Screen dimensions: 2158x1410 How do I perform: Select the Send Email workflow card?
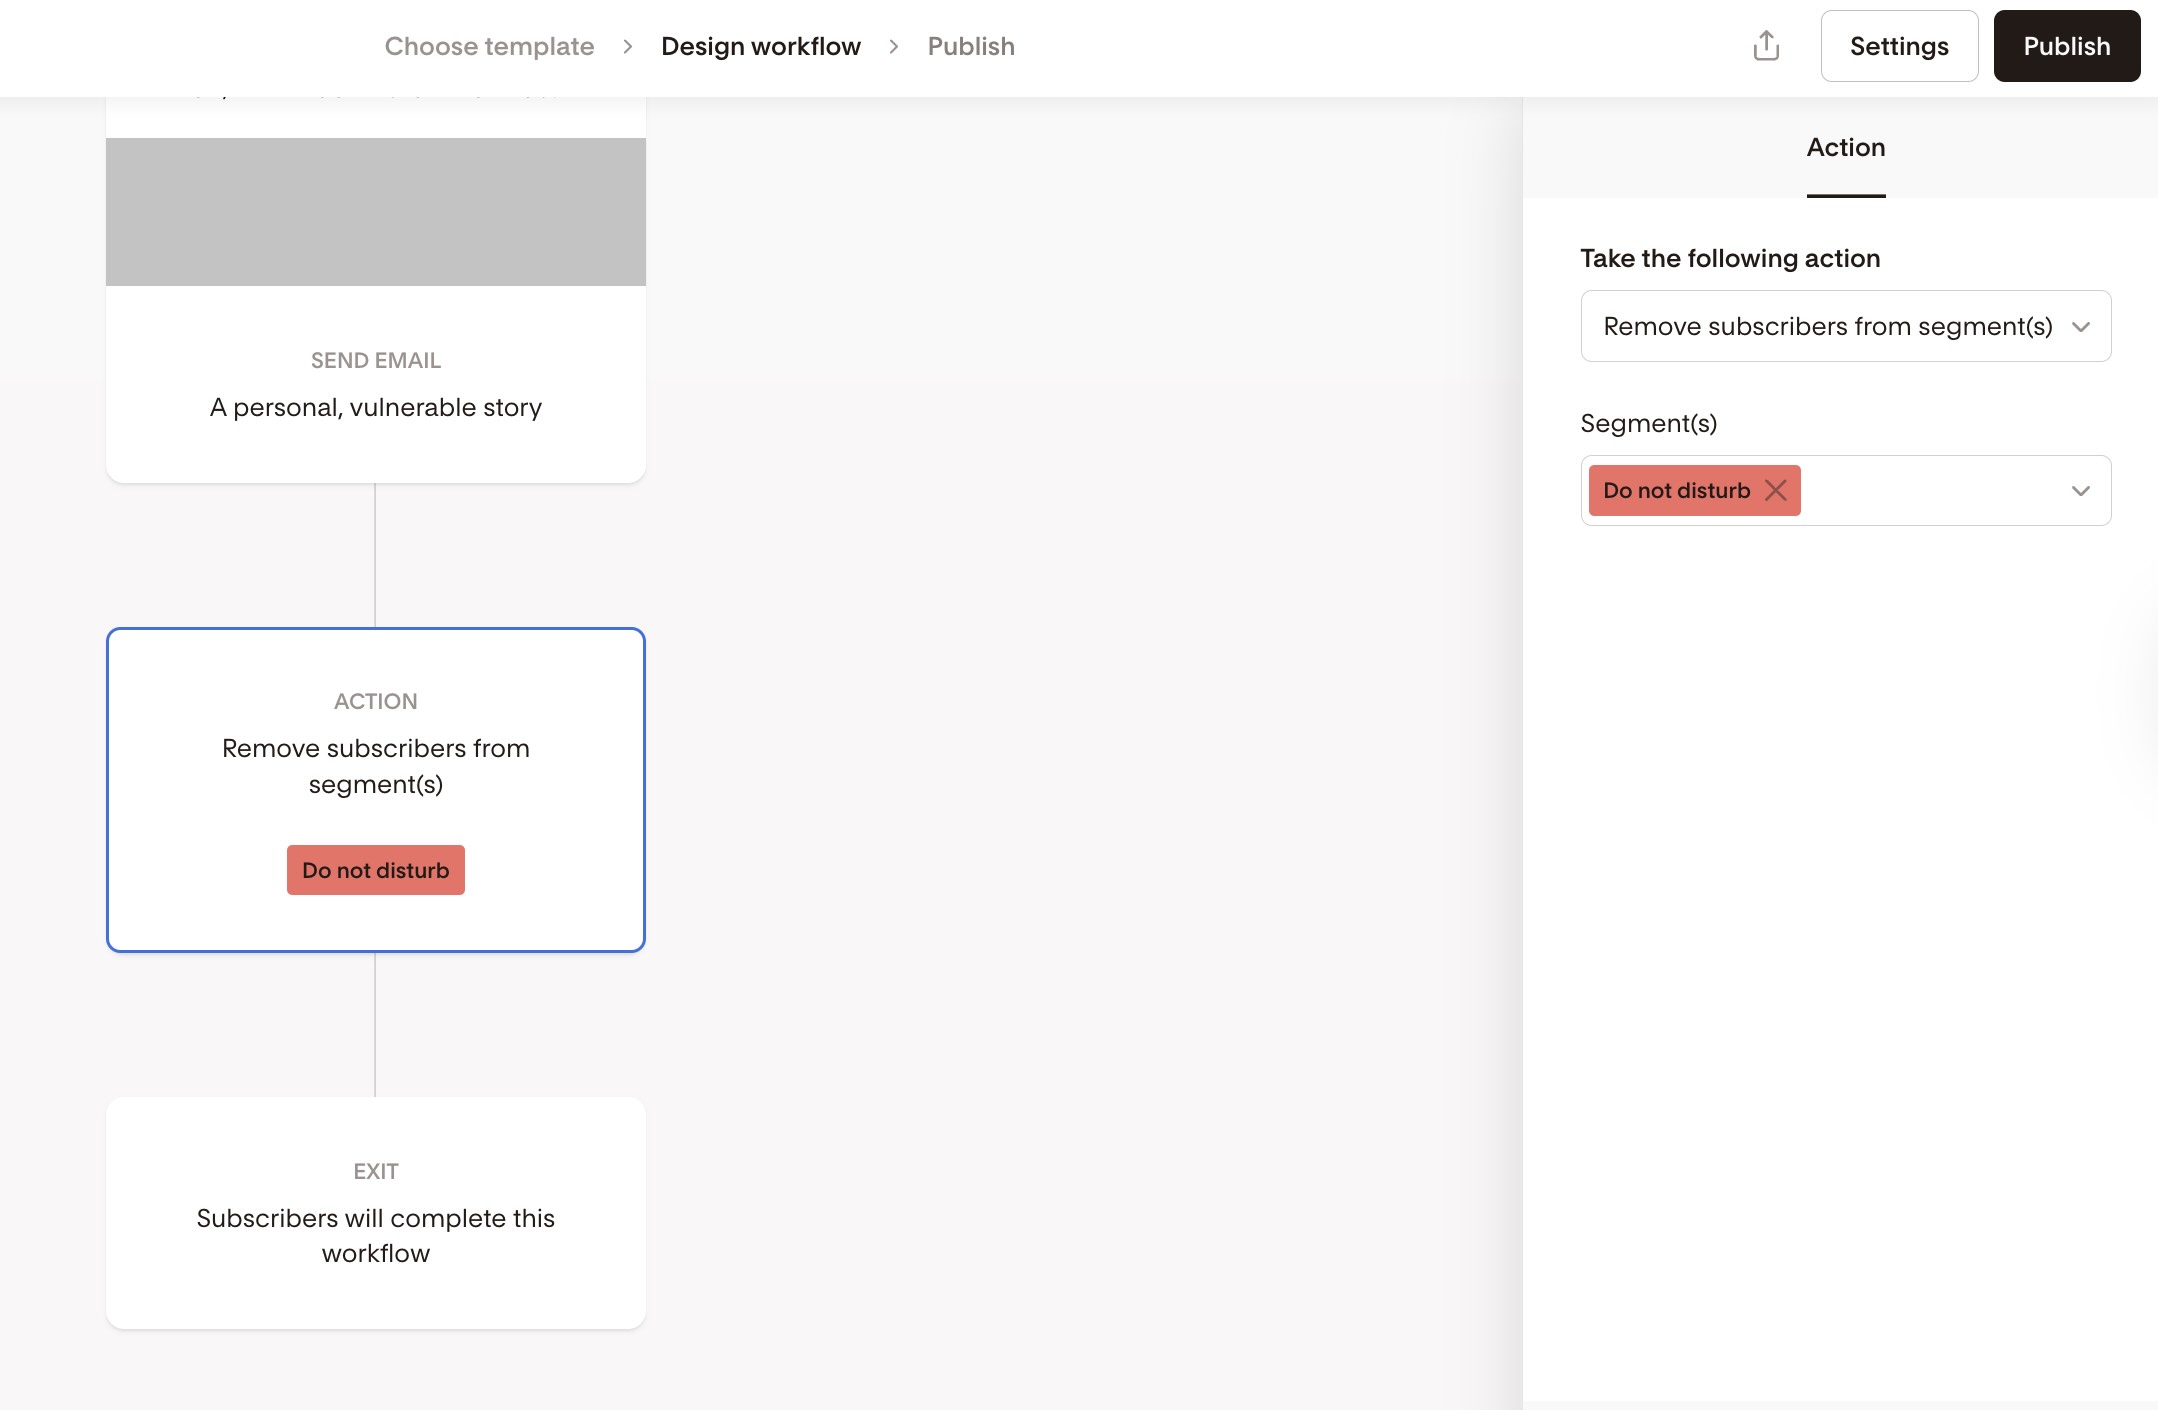pyautogui.click(x=375, y=385)
